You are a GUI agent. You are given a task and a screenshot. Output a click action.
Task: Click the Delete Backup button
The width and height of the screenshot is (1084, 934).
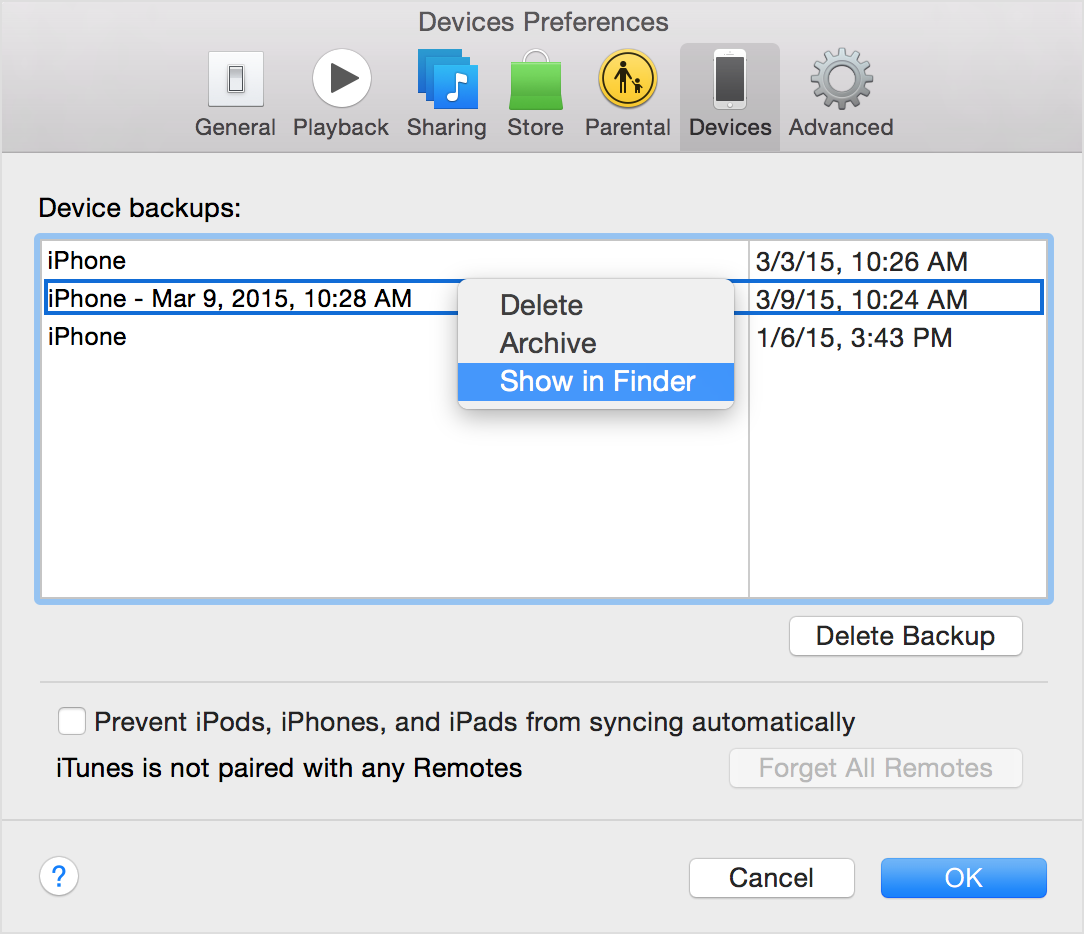[x=906, y=636]
